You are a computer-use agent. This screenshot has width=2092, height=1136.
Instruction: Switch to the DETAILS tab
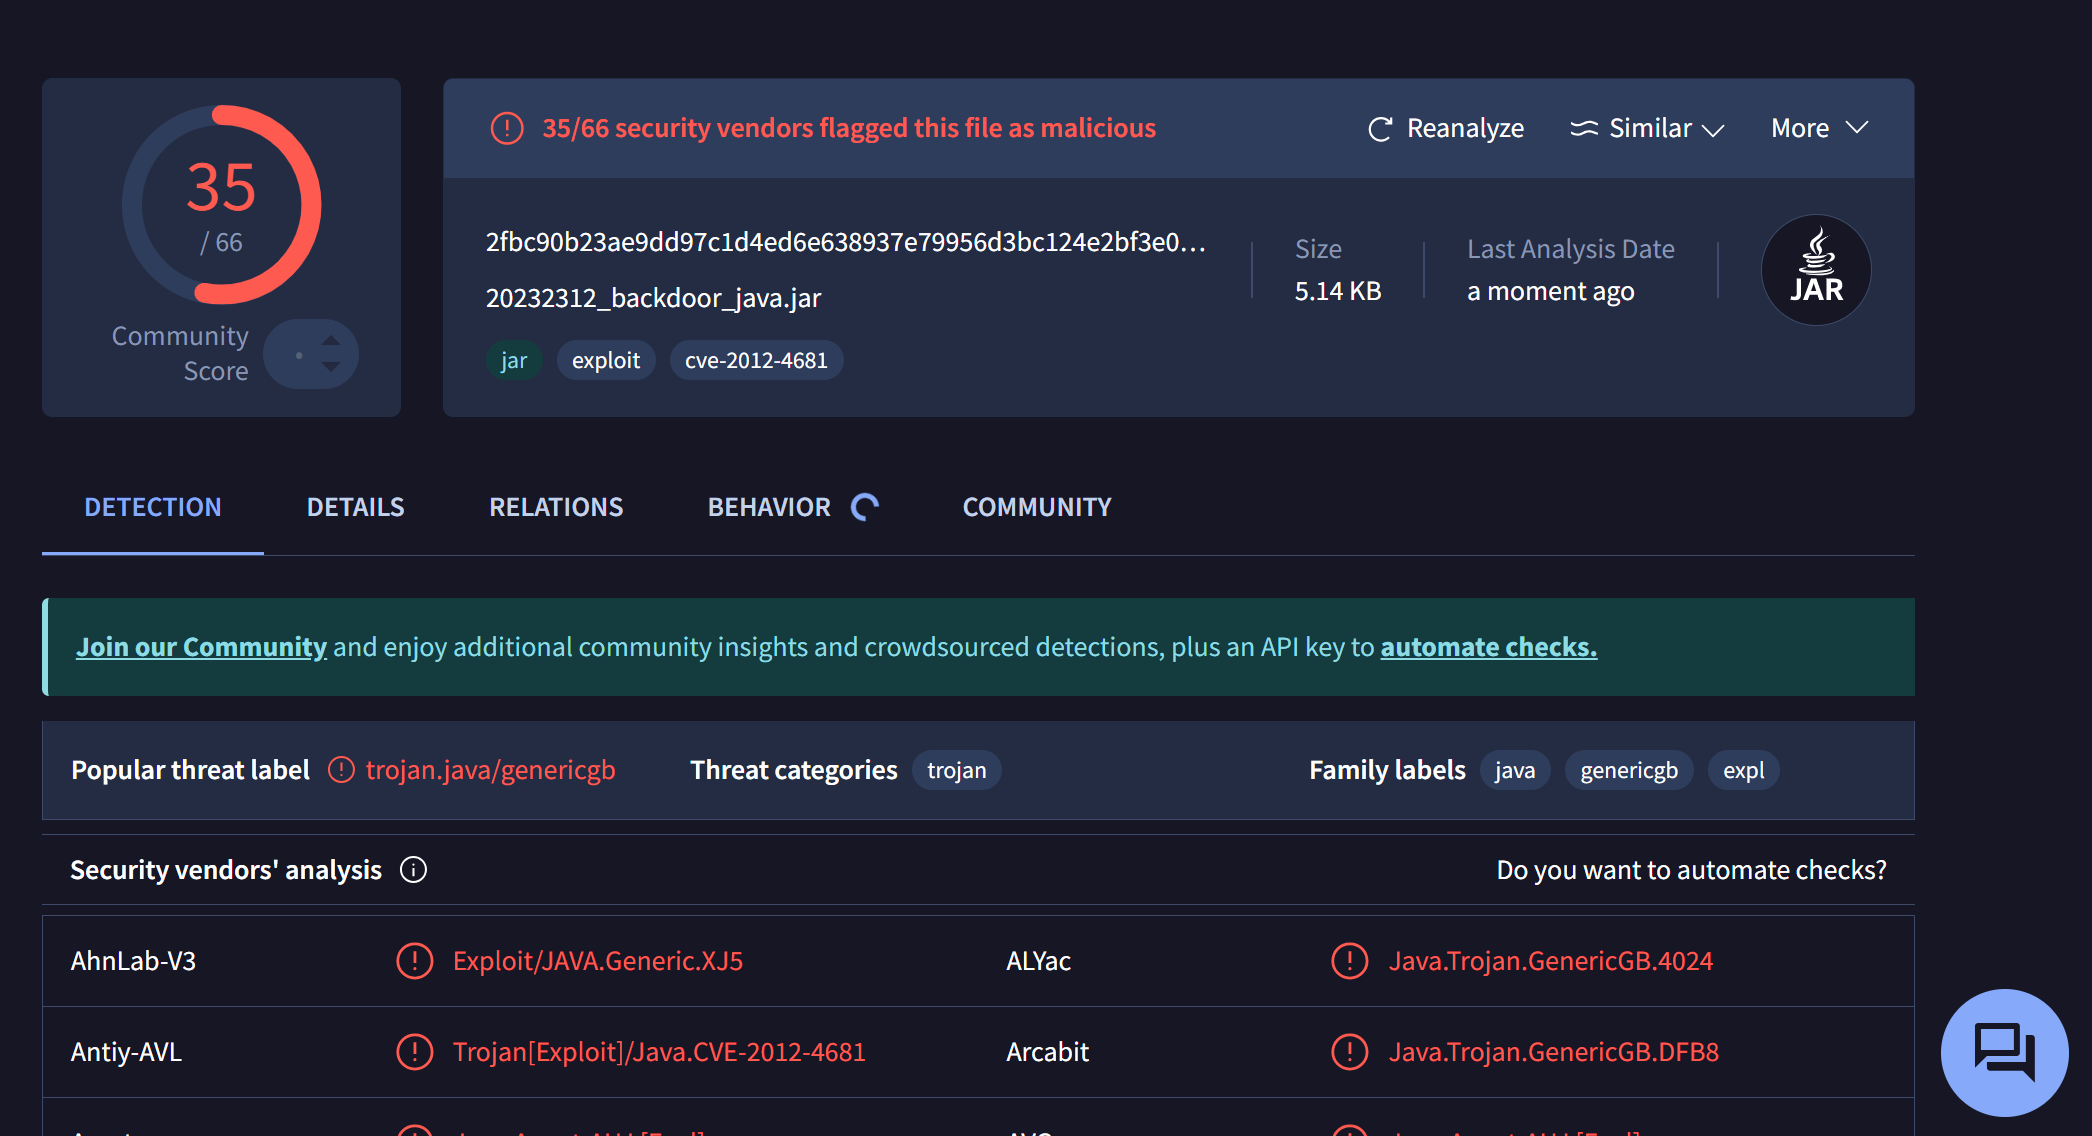(x=355, y=507)
